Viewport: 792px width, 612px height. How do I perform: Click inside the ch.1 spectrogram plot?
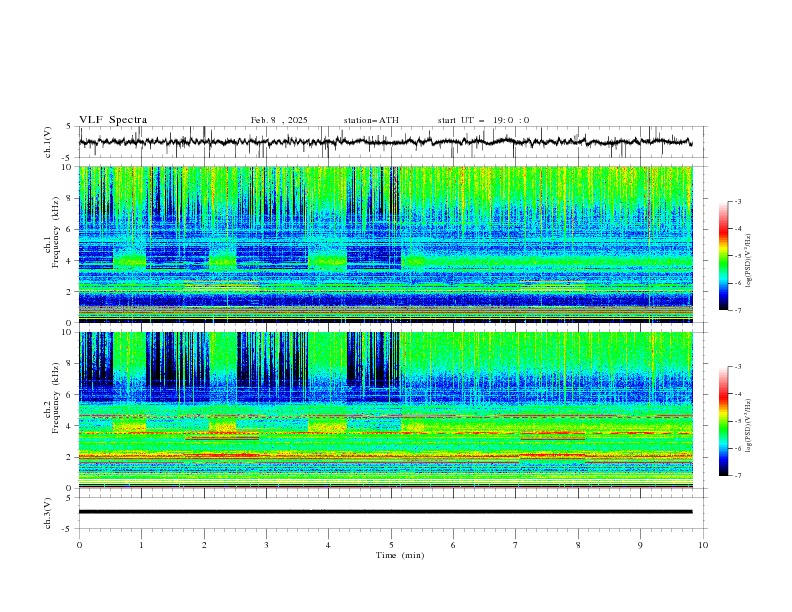click(x=385, y=244)
